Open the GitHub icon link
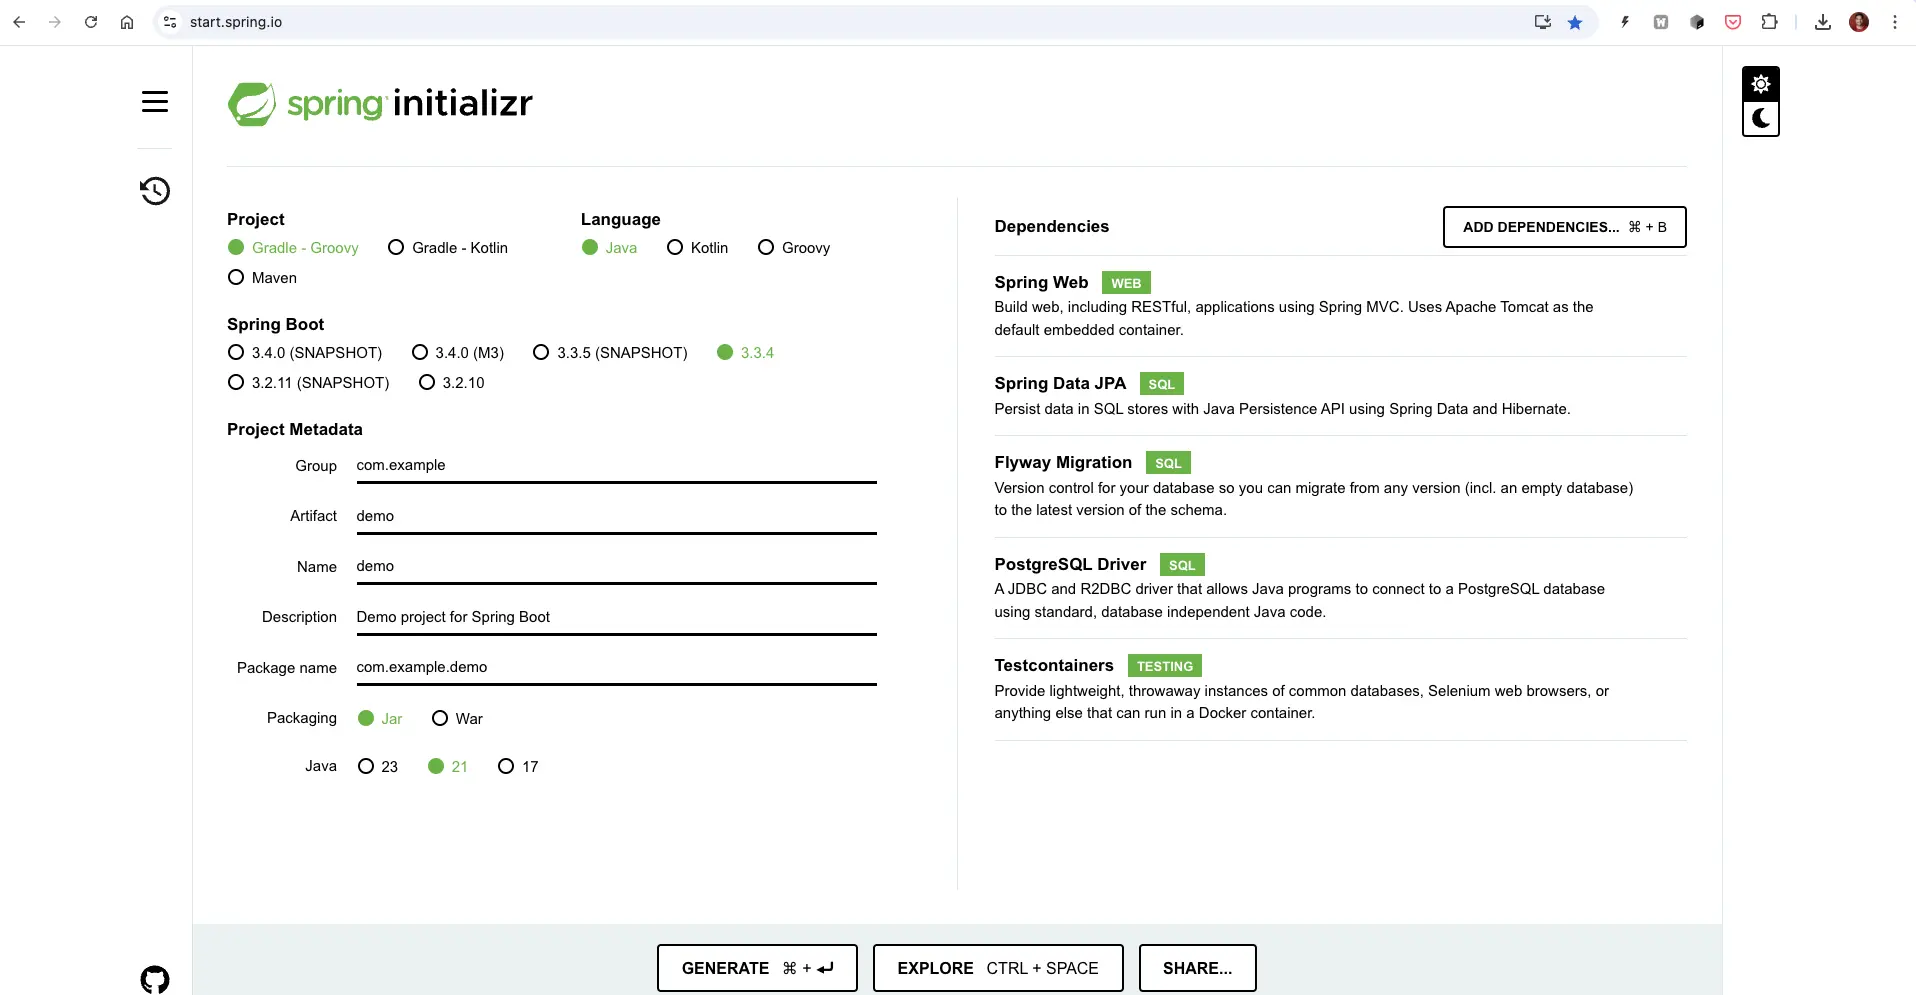The width and height of the screenshot is (1916, 995). click(155, 979)
